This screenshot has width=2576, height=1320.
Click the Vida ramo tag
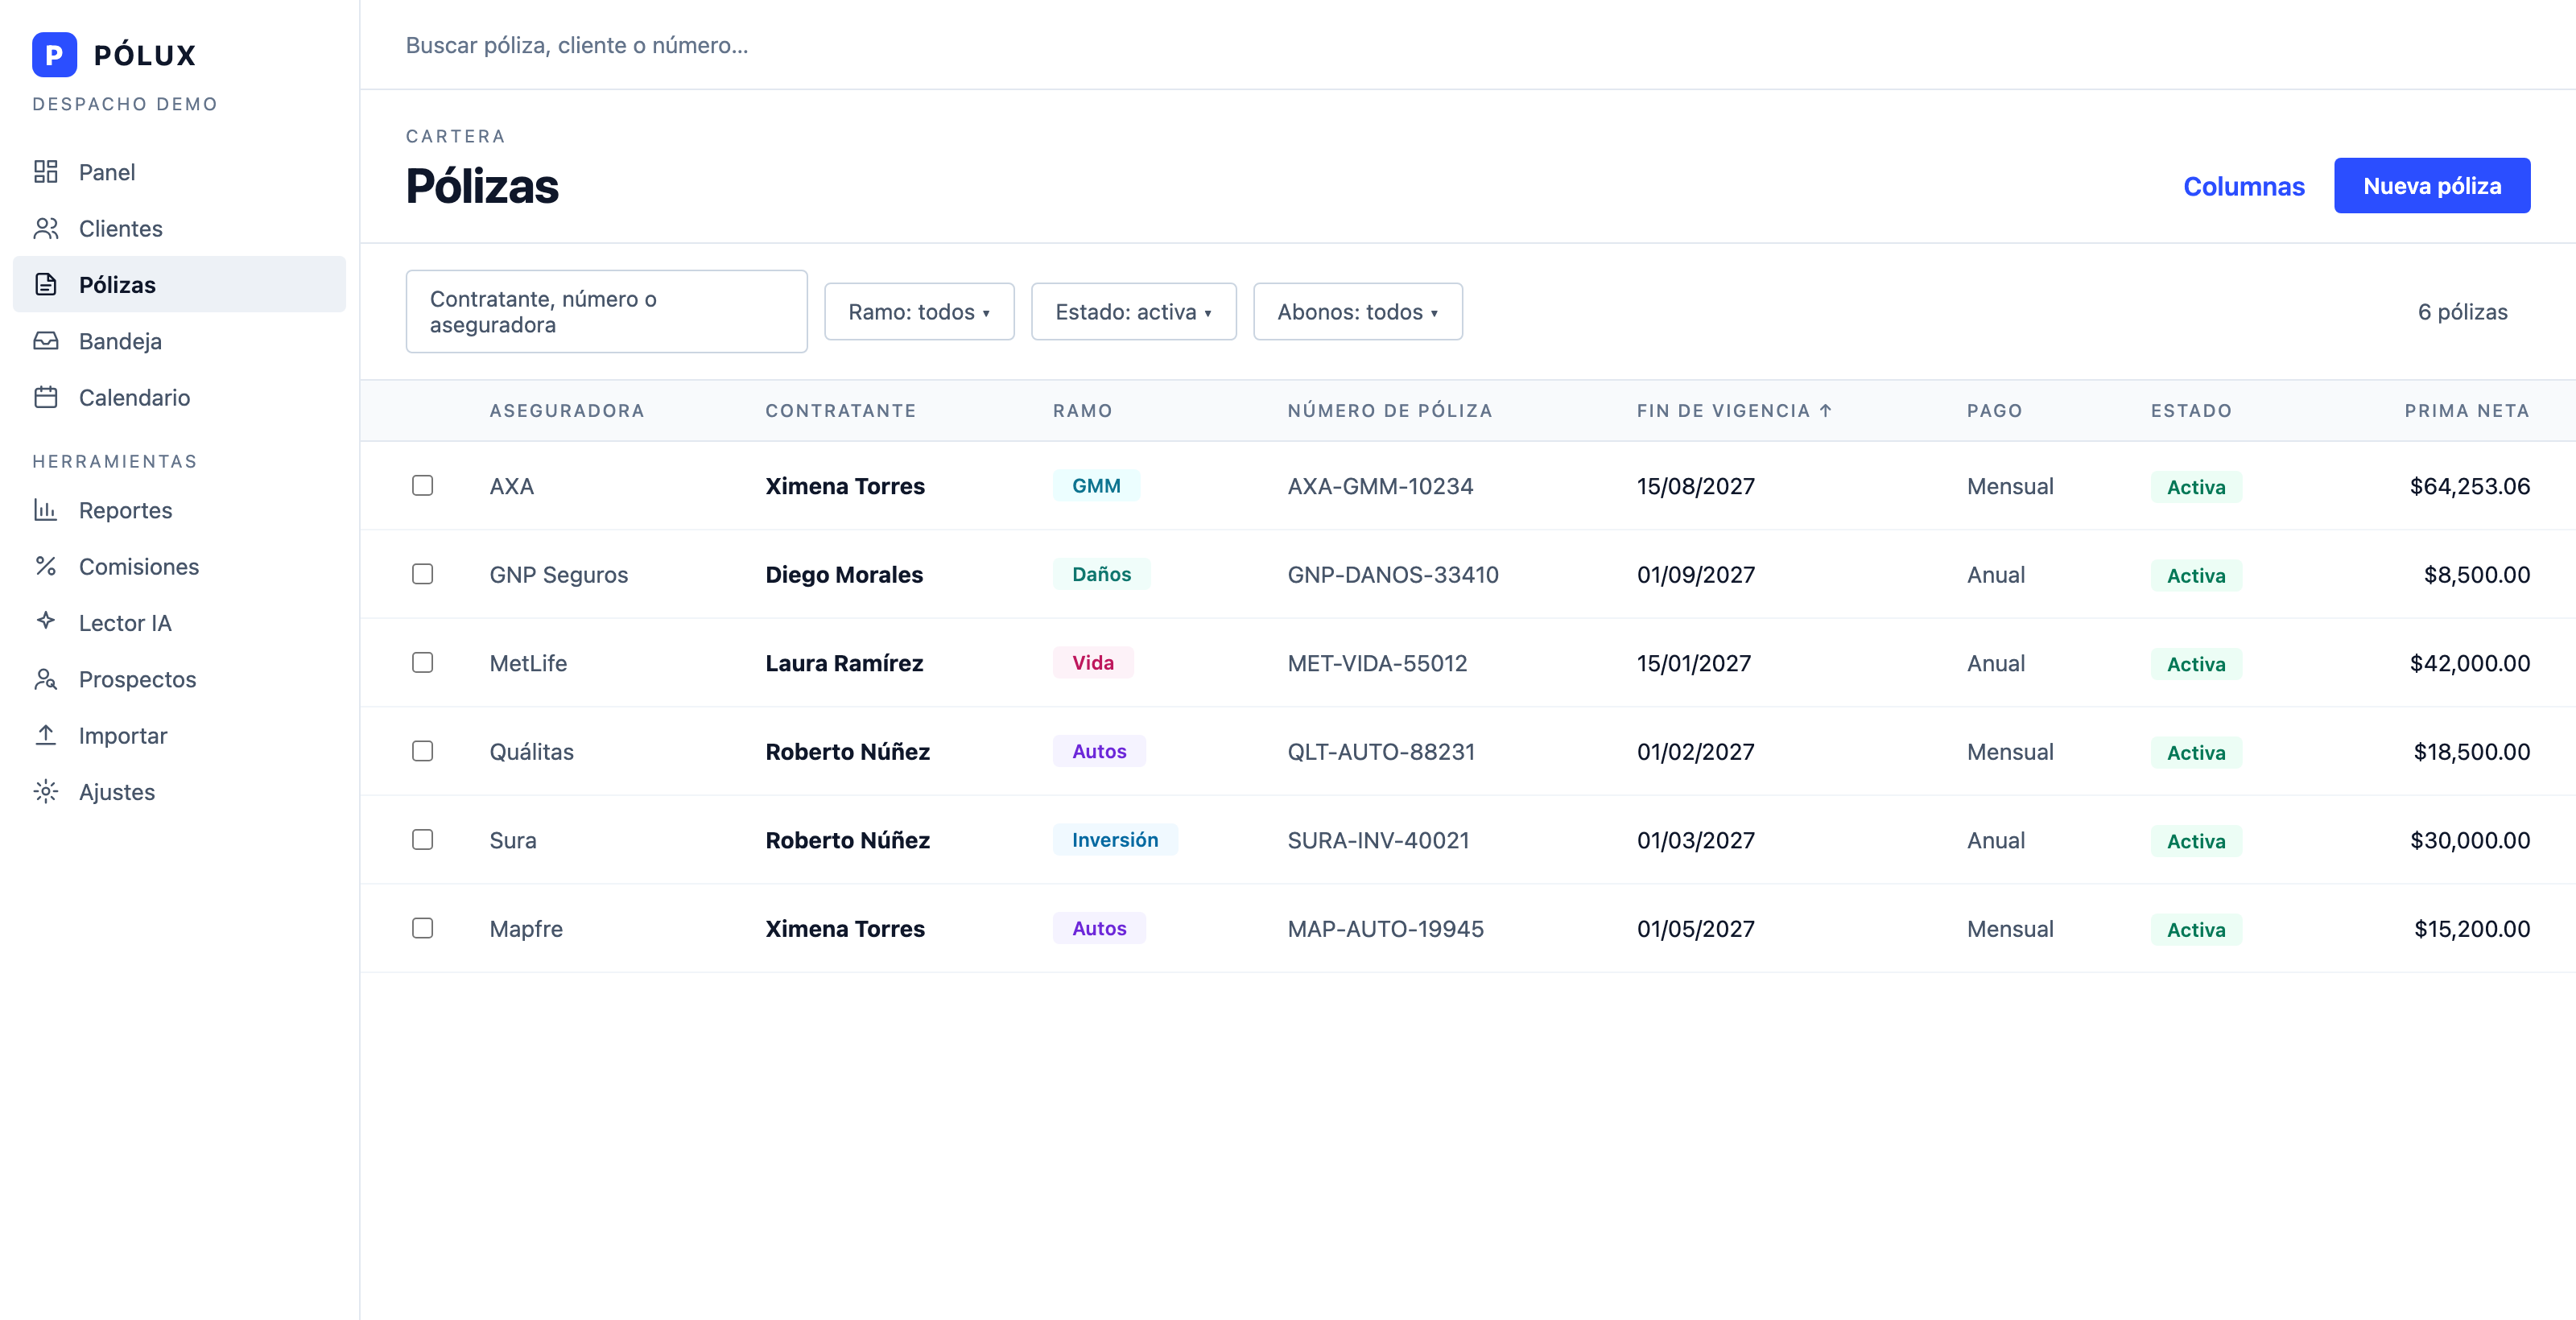(1092, 662)
